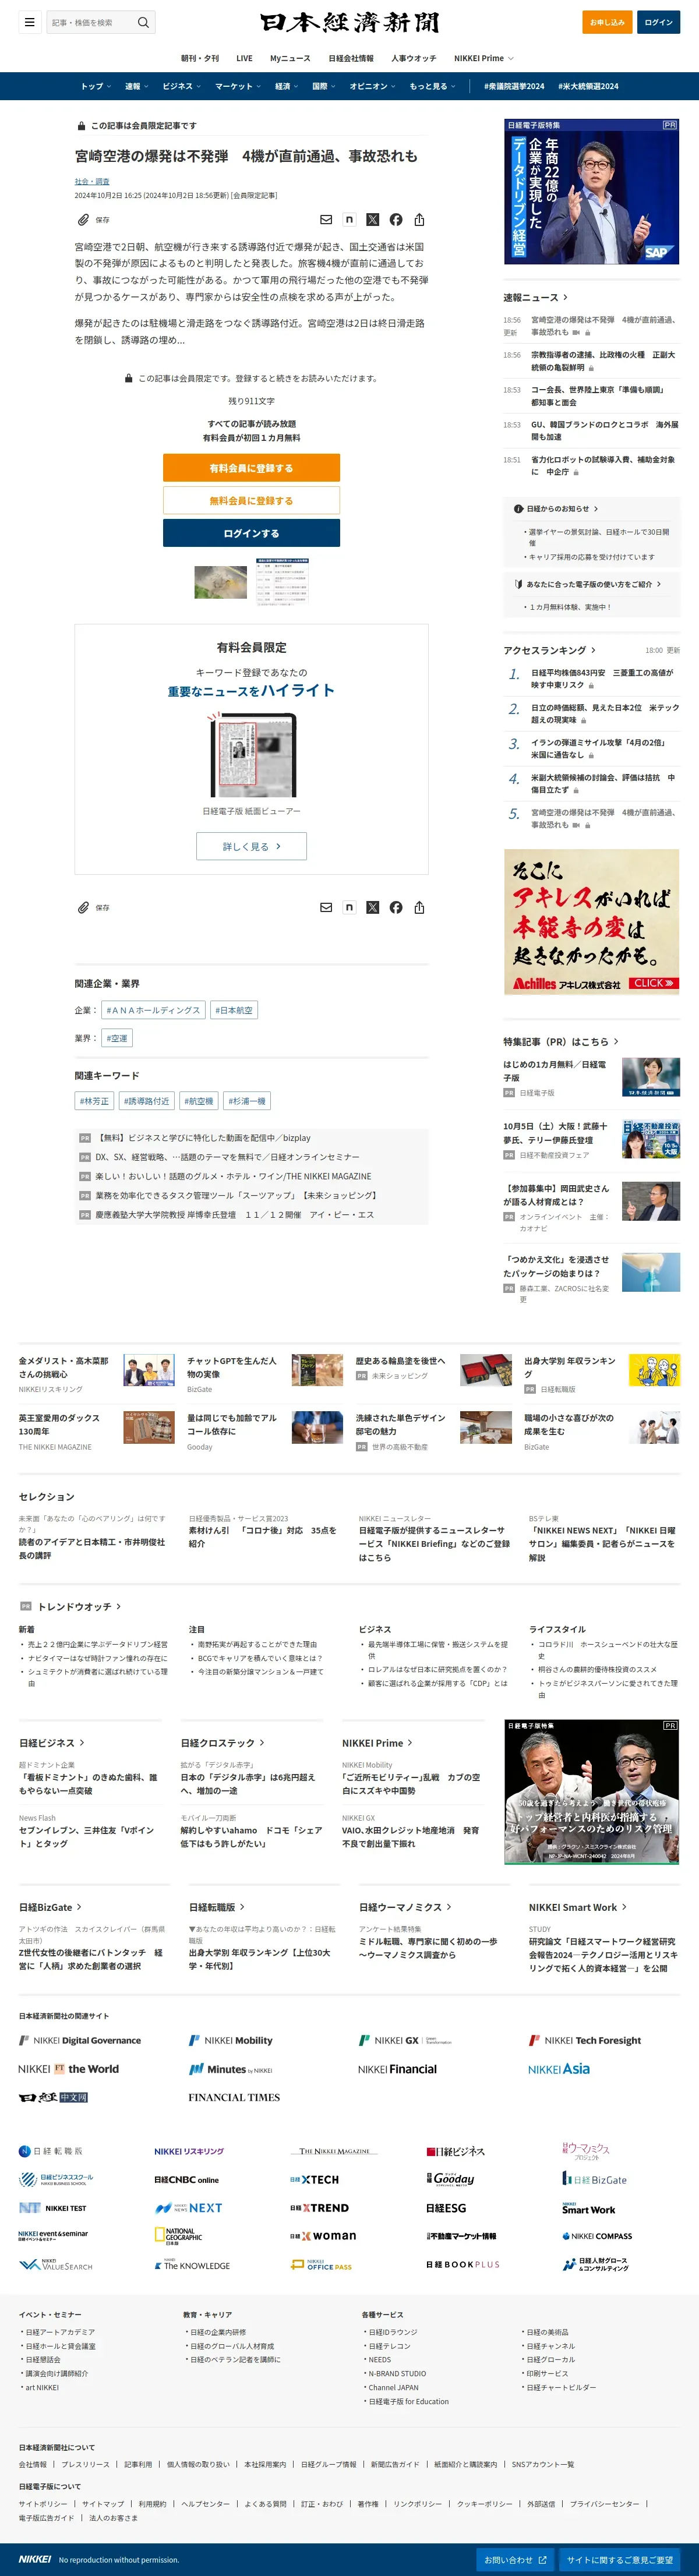Click the 保存 clip icon under article date
The image size is (699, 2576).
(84, 220)
